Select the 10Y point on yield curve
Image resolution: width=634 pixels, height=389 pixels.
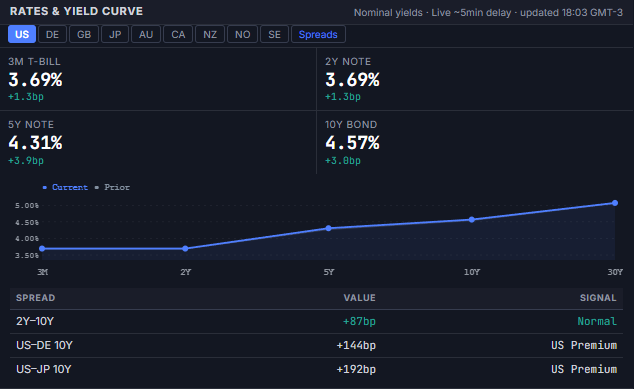[471, 220]
